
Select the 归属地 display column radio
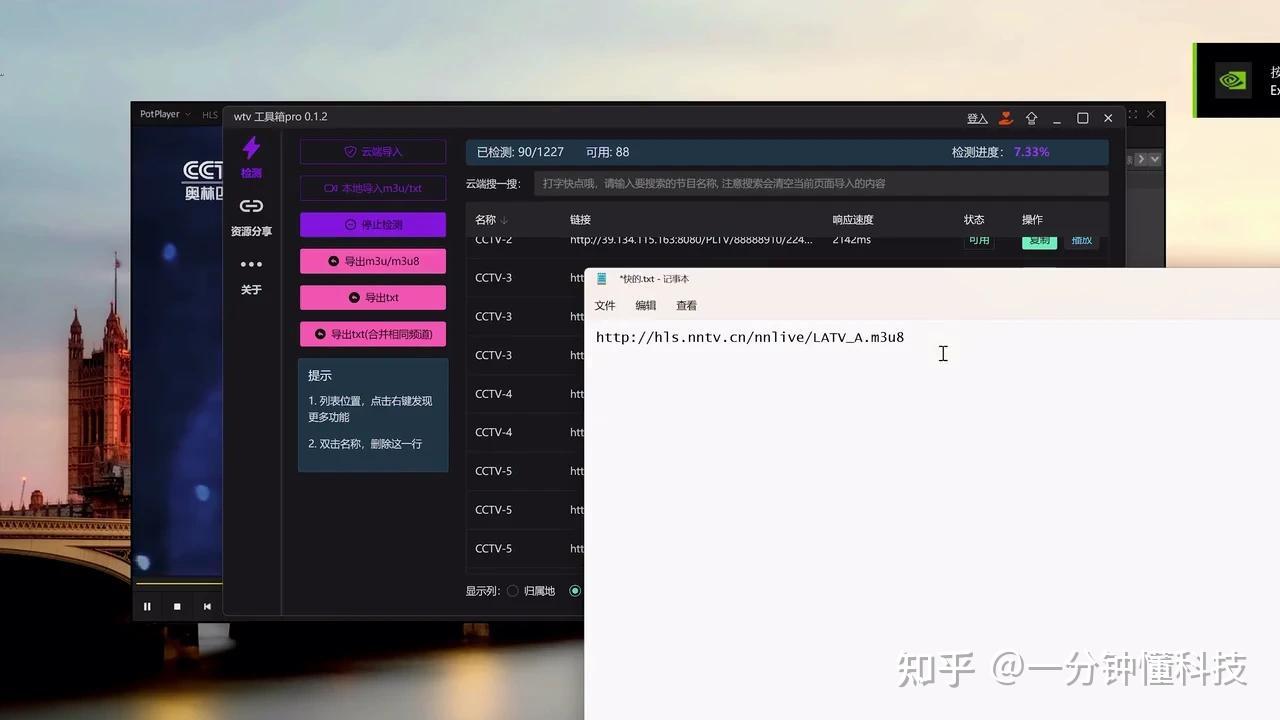tap(513, 591)
